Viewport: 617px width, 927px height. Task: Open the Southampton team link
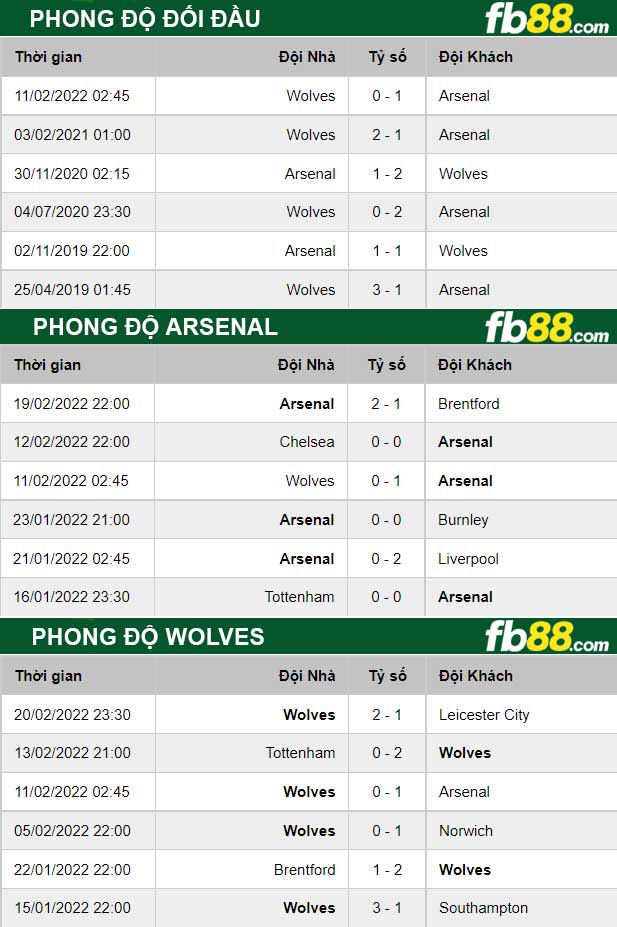tap(483, 908)
